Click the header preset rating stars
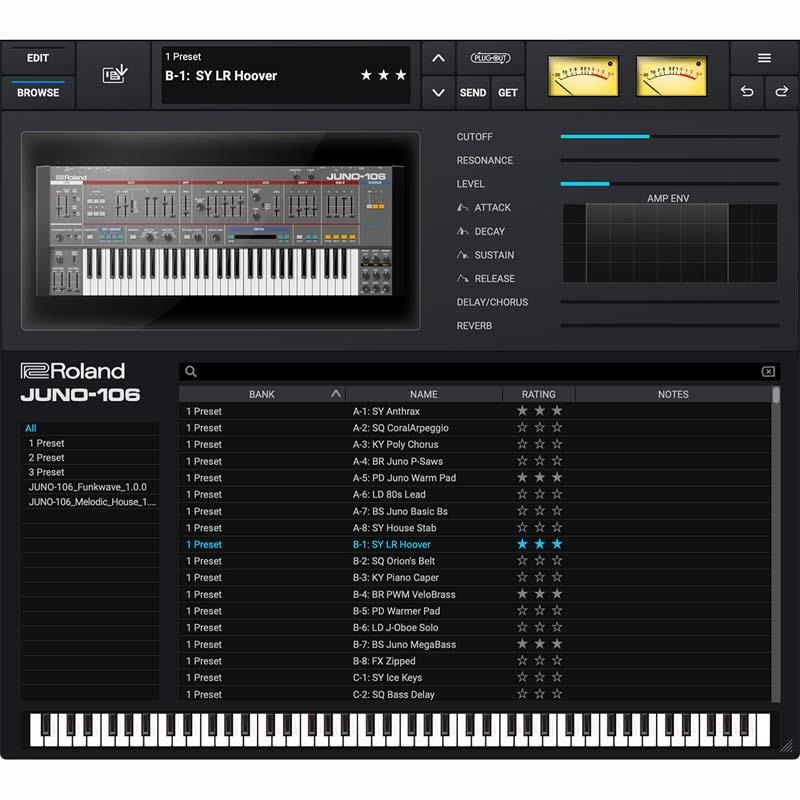 (384, 76)
